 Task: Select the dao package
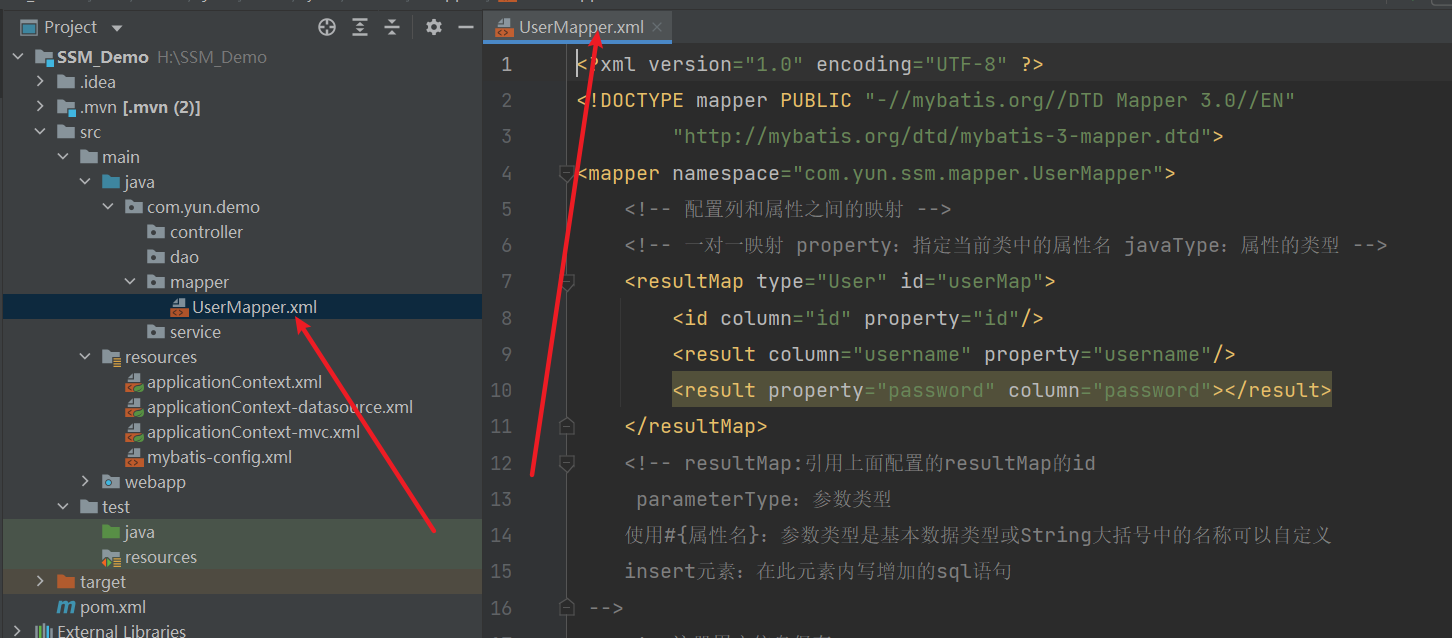(x=184, y=257)
